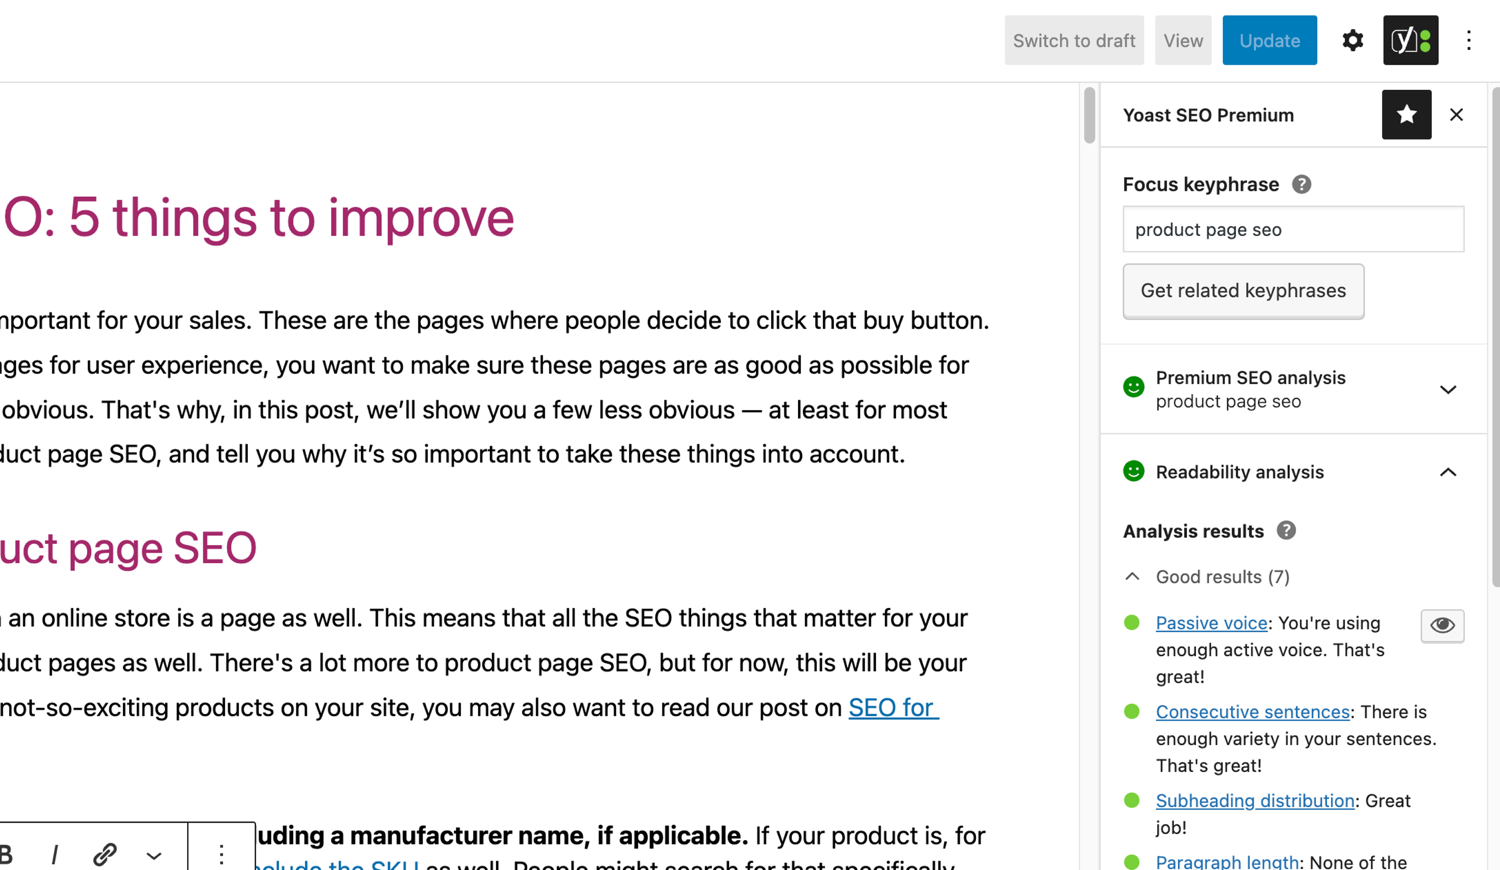Image resolution: width=1500 pixels, height=870 pixels.
Task: Pin the Yoast SEO sidebar with the star icon
Action: 1406,114
